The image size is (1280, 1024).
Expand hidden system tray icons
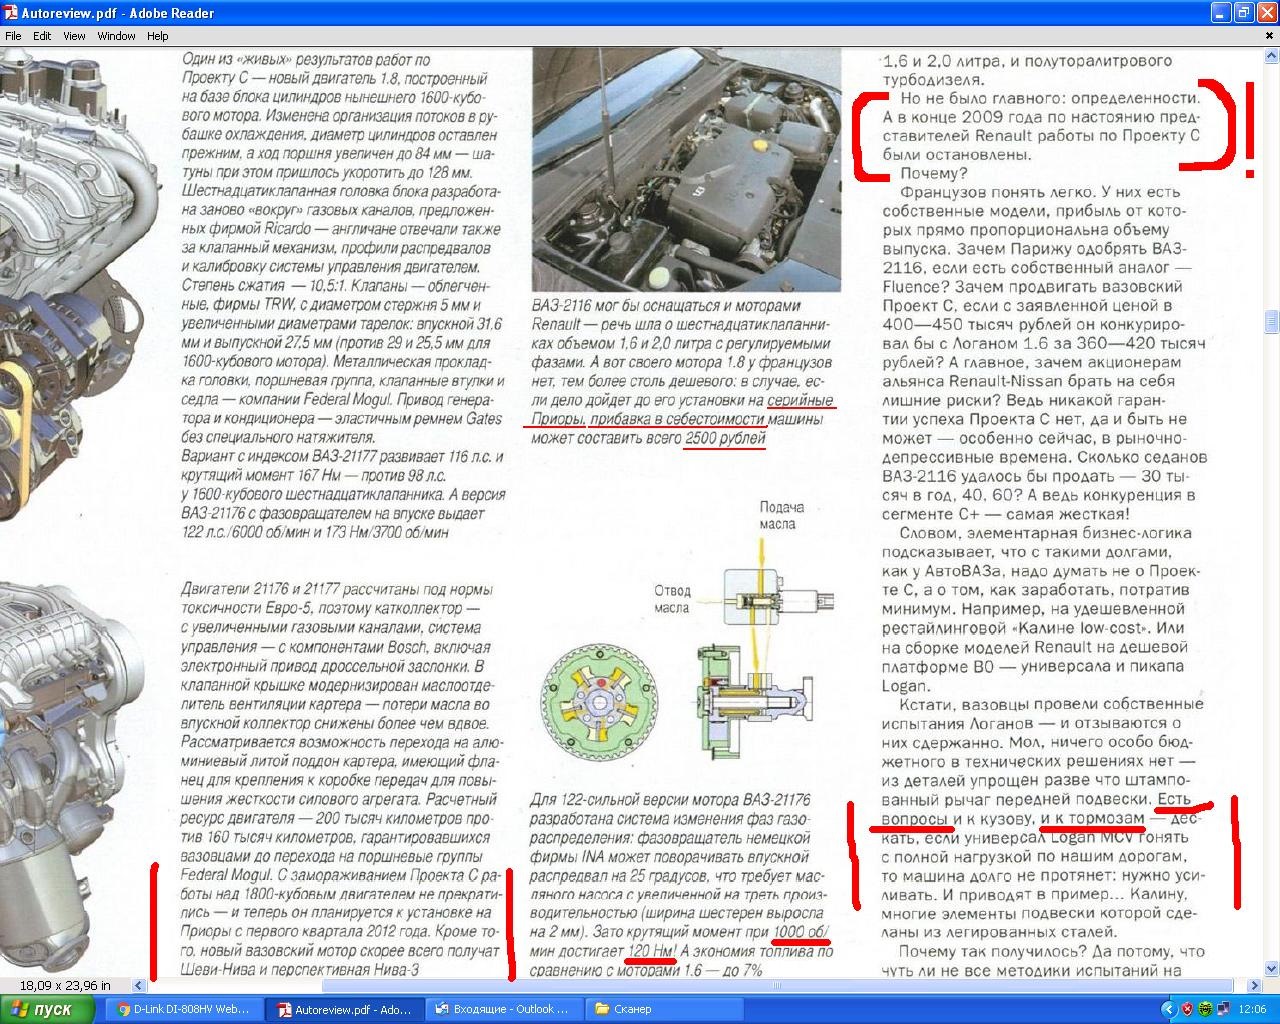pyautogui.click(x=1167, y=1010)
